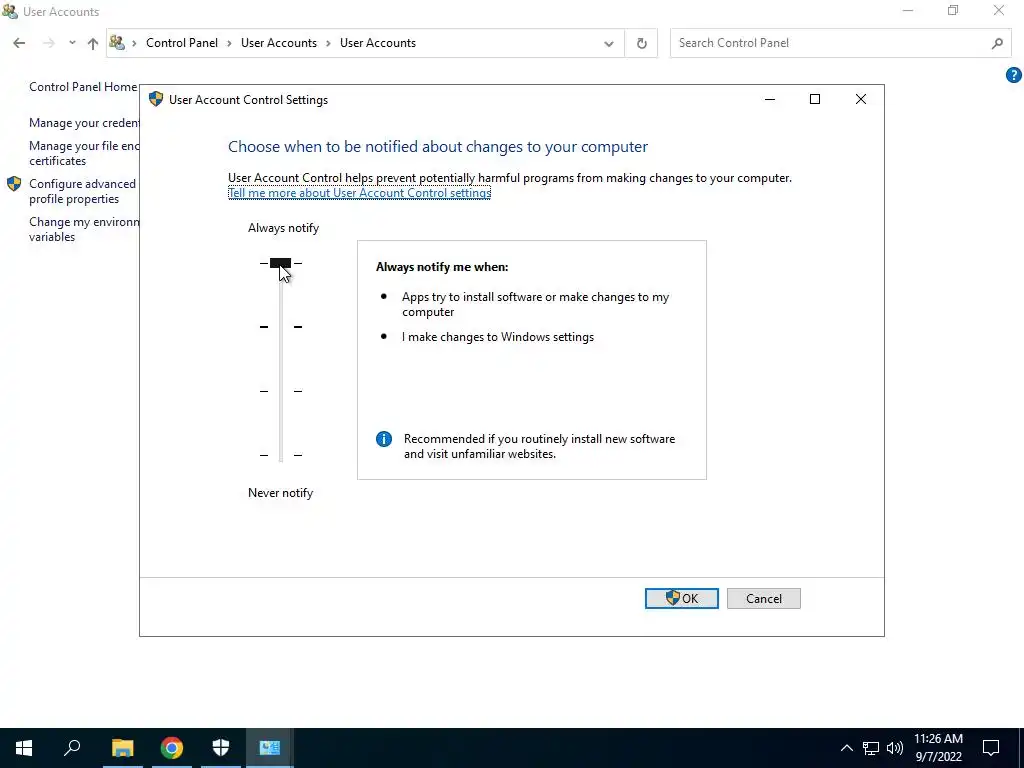This screenshot has width=1024, height=768.
Task: Set slider to second notification level tick
Action: [281, 327]
